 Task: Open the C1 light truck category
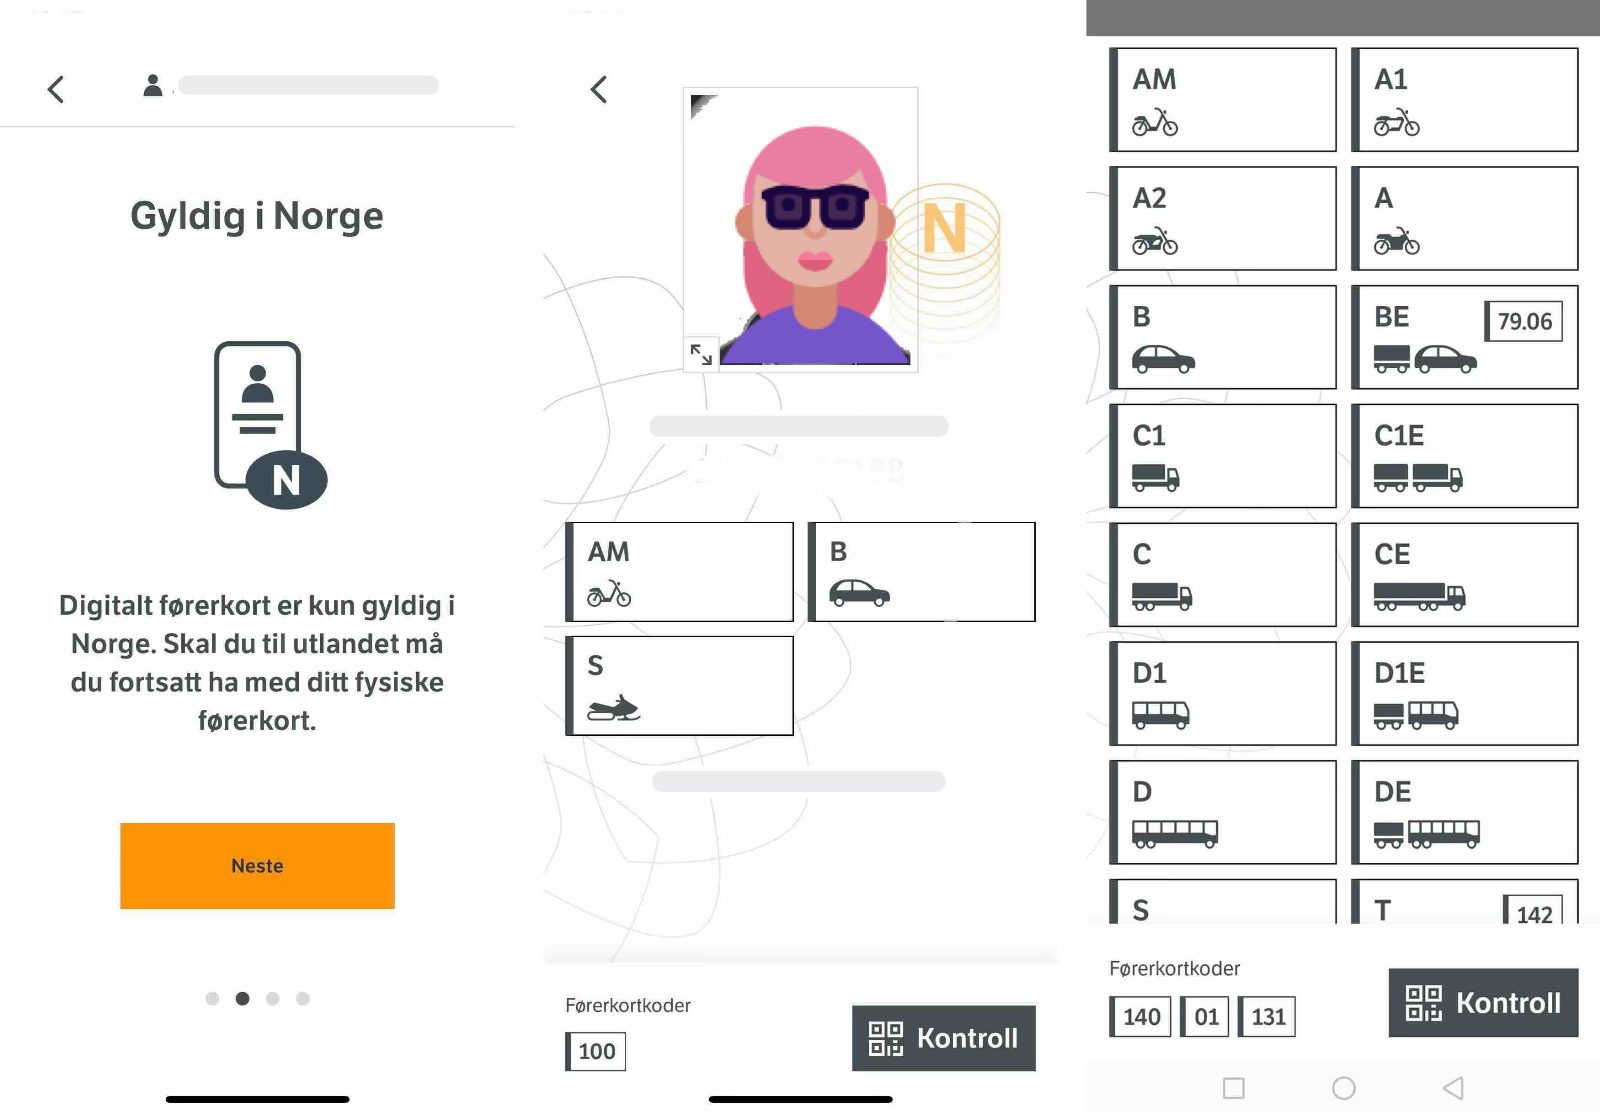(x=1223, y=456)
